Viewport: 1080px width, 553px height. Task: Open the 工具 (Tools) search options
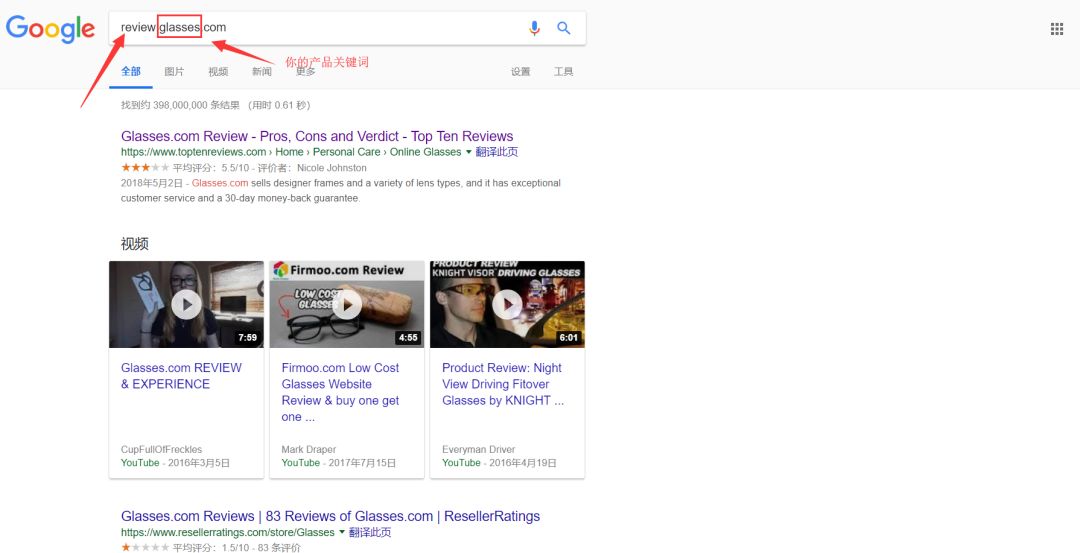tap(563, 72)
